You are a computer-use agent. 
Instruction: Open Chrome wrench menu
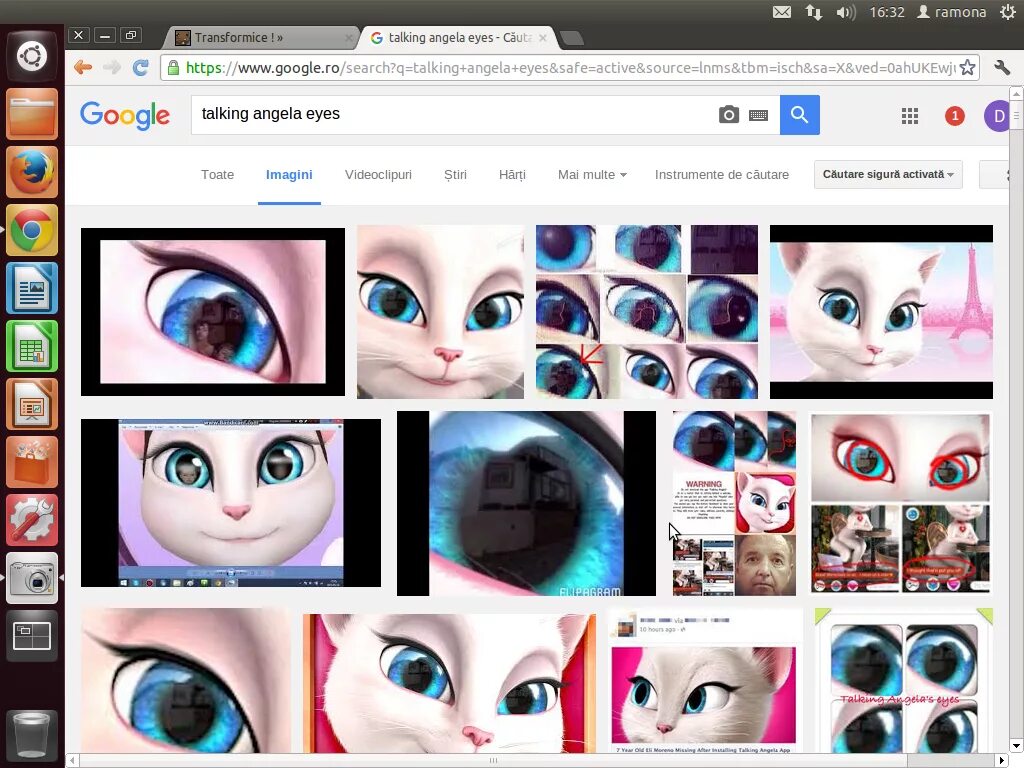(1002, 67)
